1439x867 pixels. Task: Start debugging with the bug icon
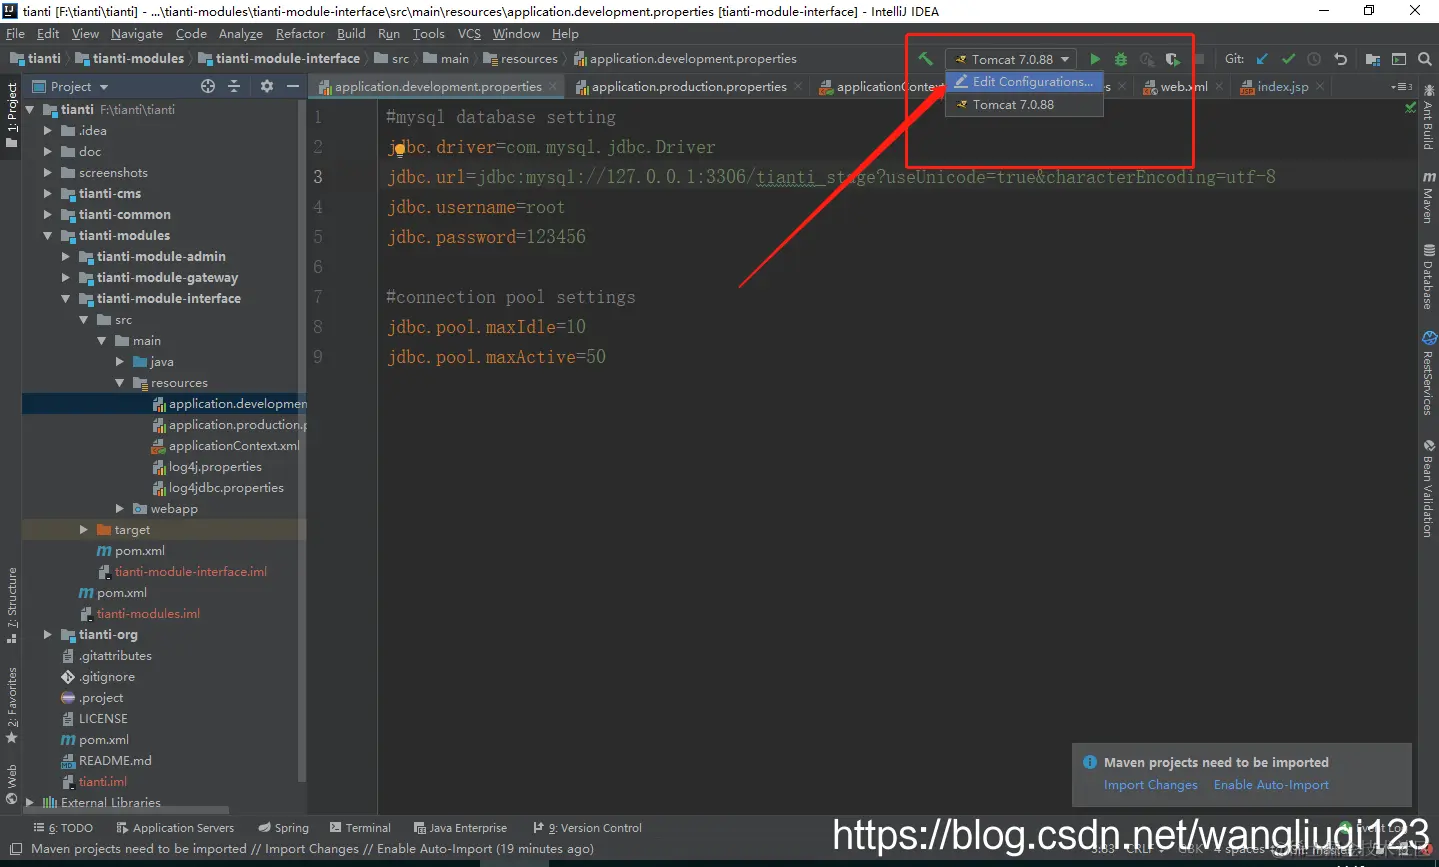1121,59
